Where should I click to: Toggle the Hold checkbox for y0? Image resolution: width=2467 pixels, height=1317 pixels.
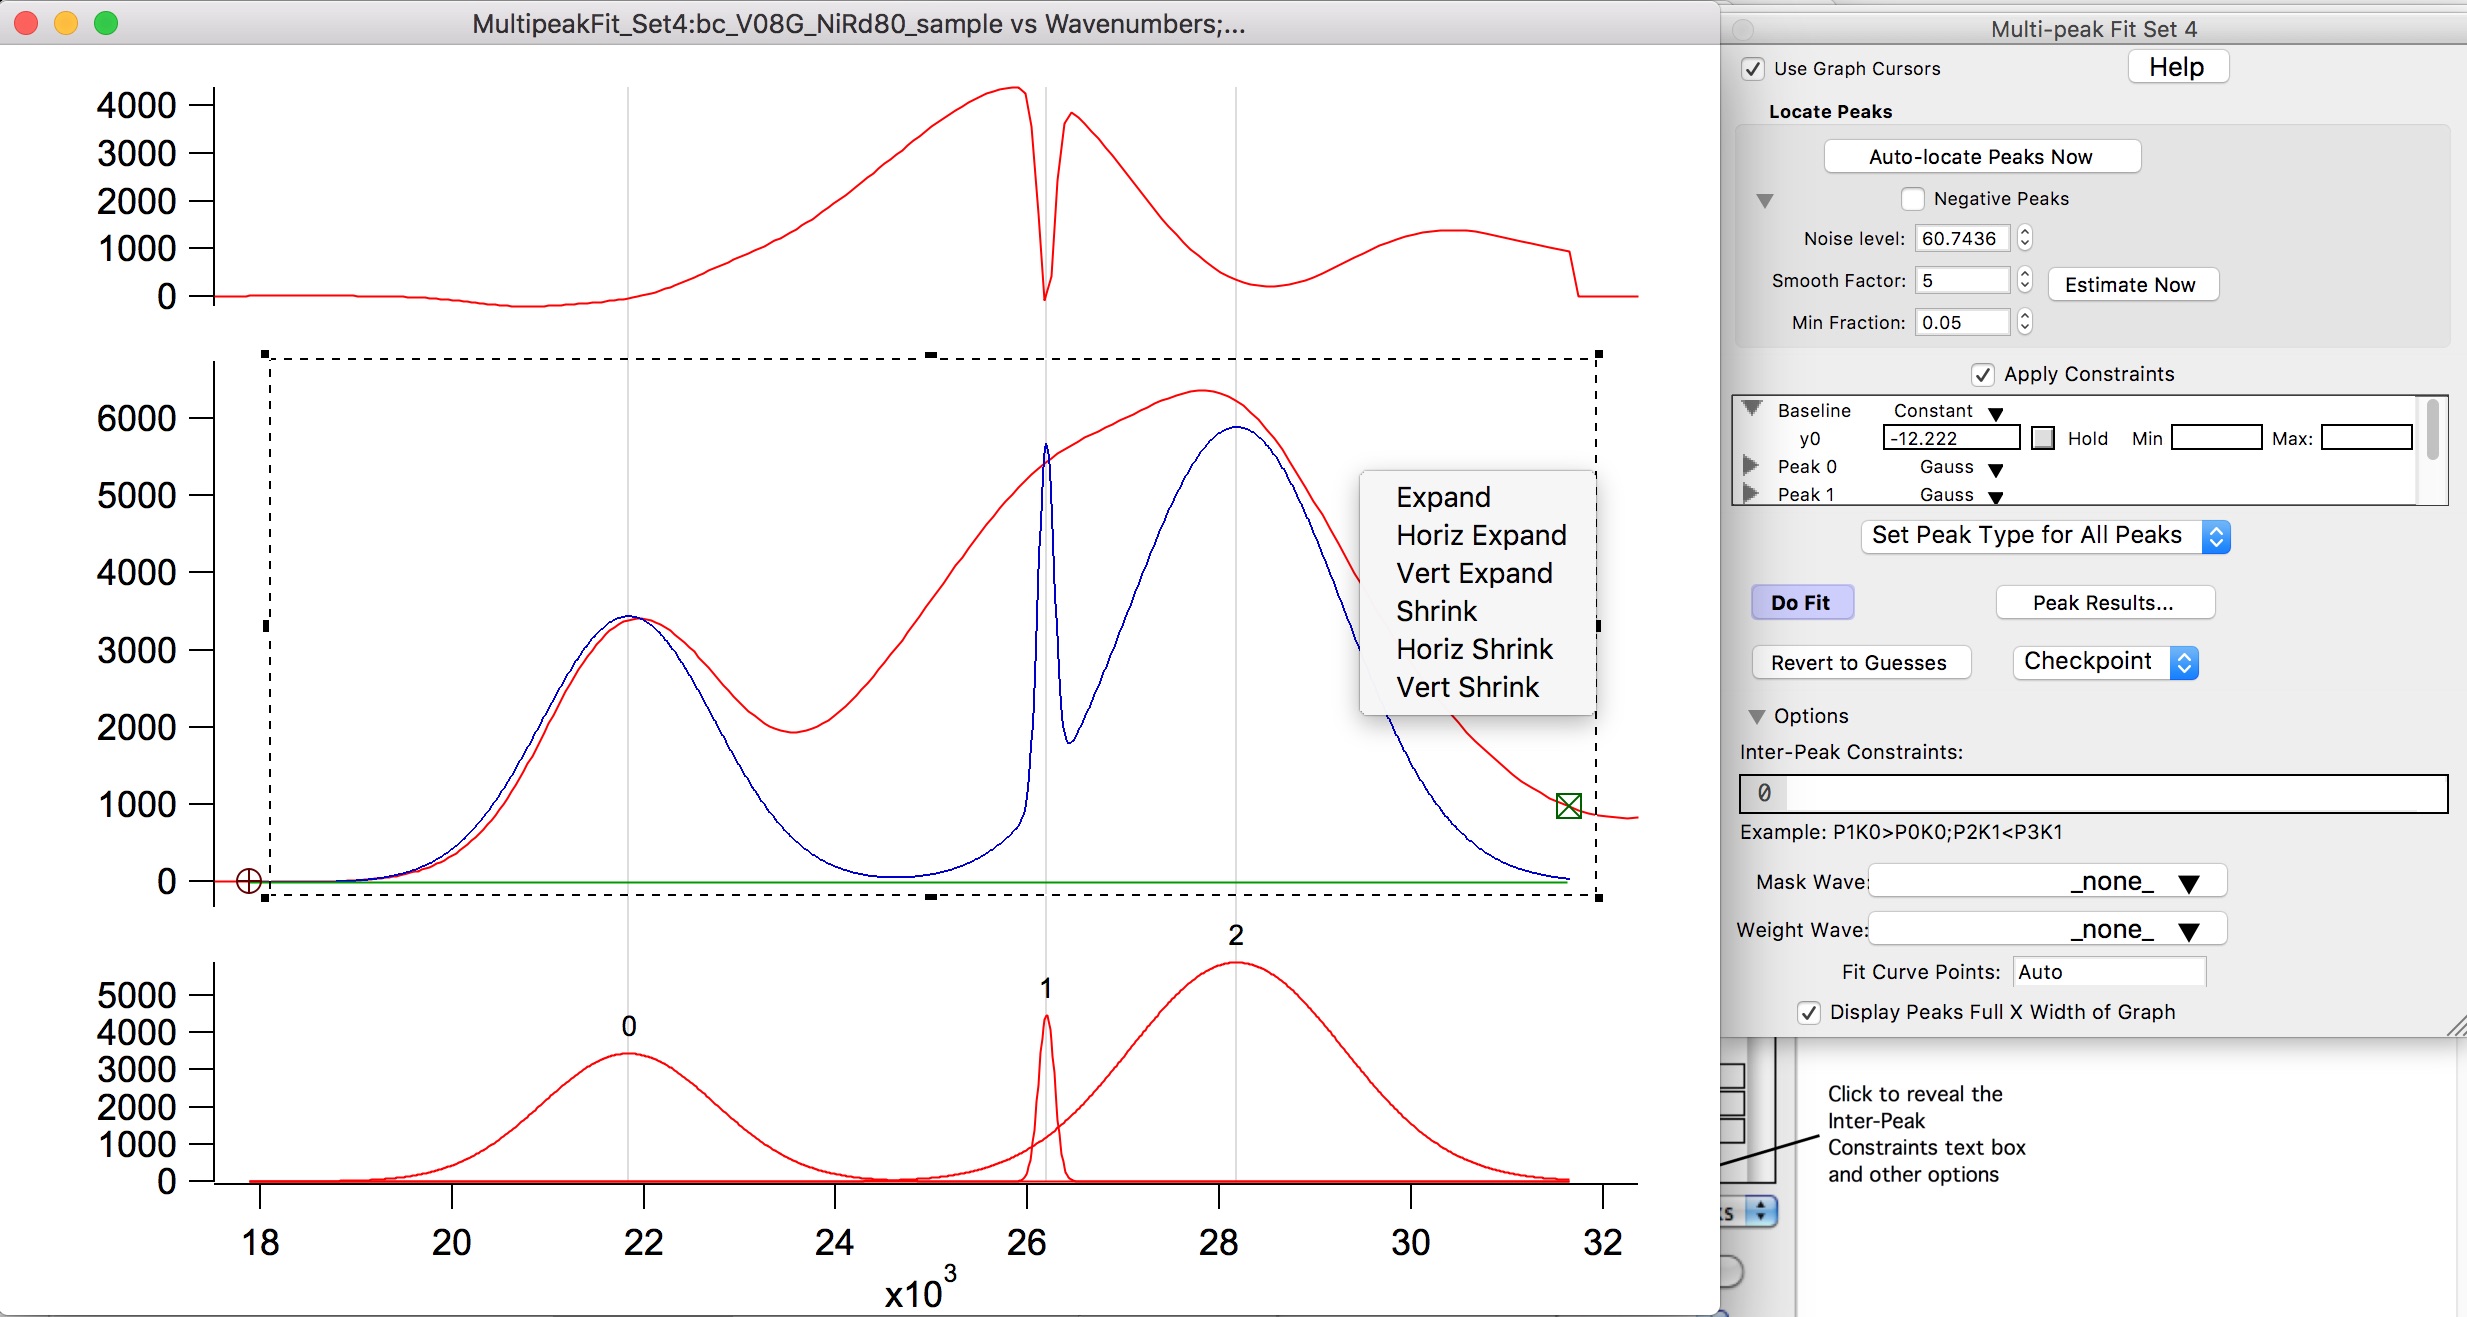coord(2041,437)
